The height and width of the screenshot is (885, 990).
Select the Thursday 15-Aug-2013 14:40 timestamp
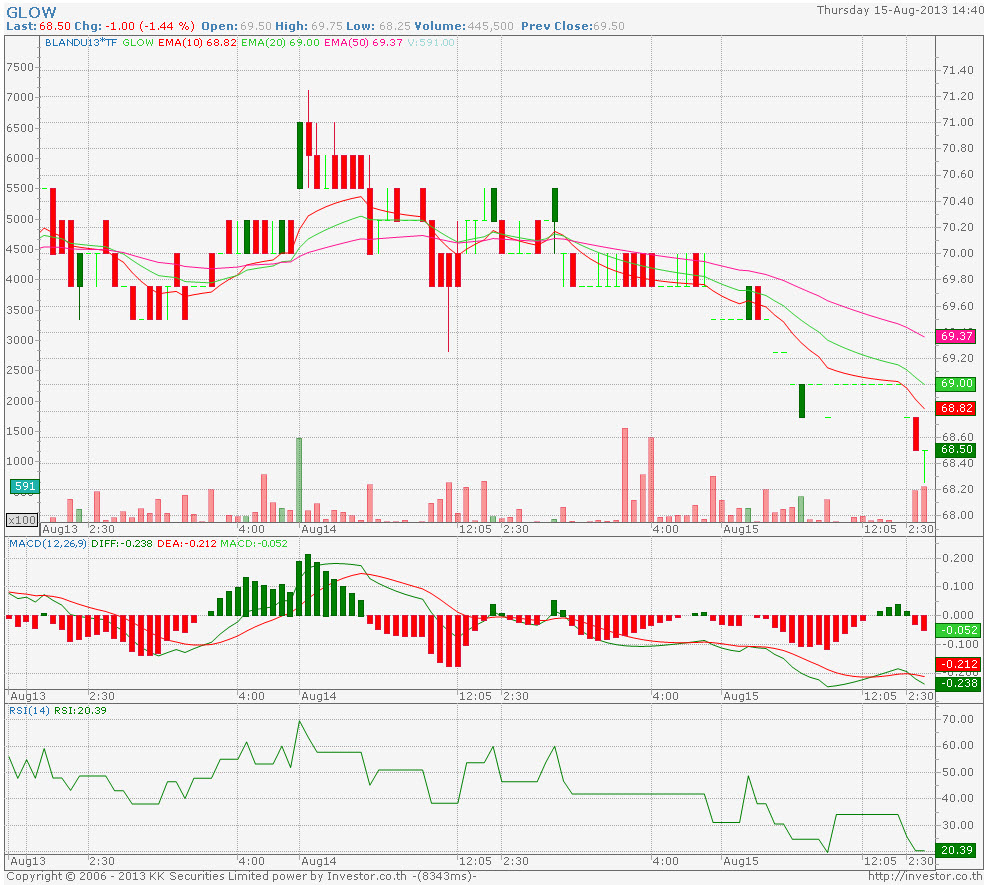900,10
